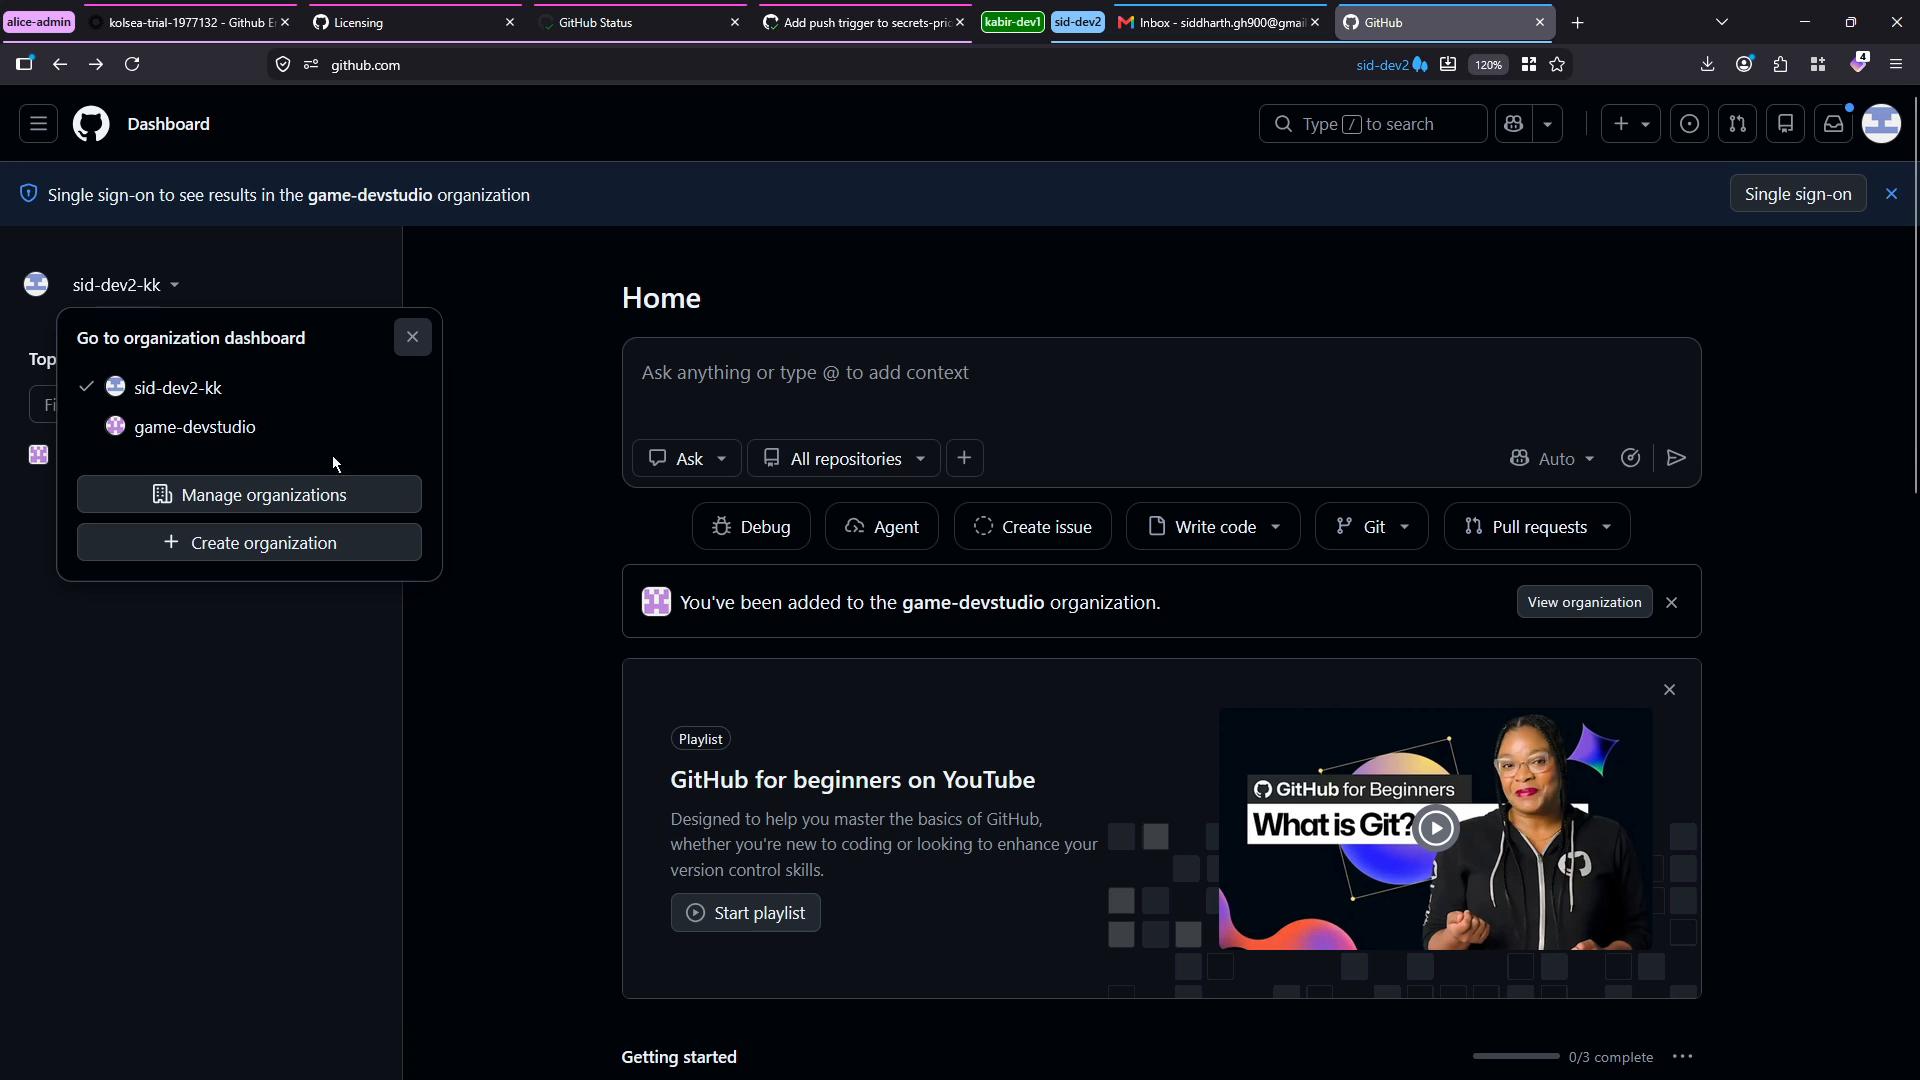Dismiss the game-devstudio added notice
Screen dimensions: 1920x1080
[1672, 602]
